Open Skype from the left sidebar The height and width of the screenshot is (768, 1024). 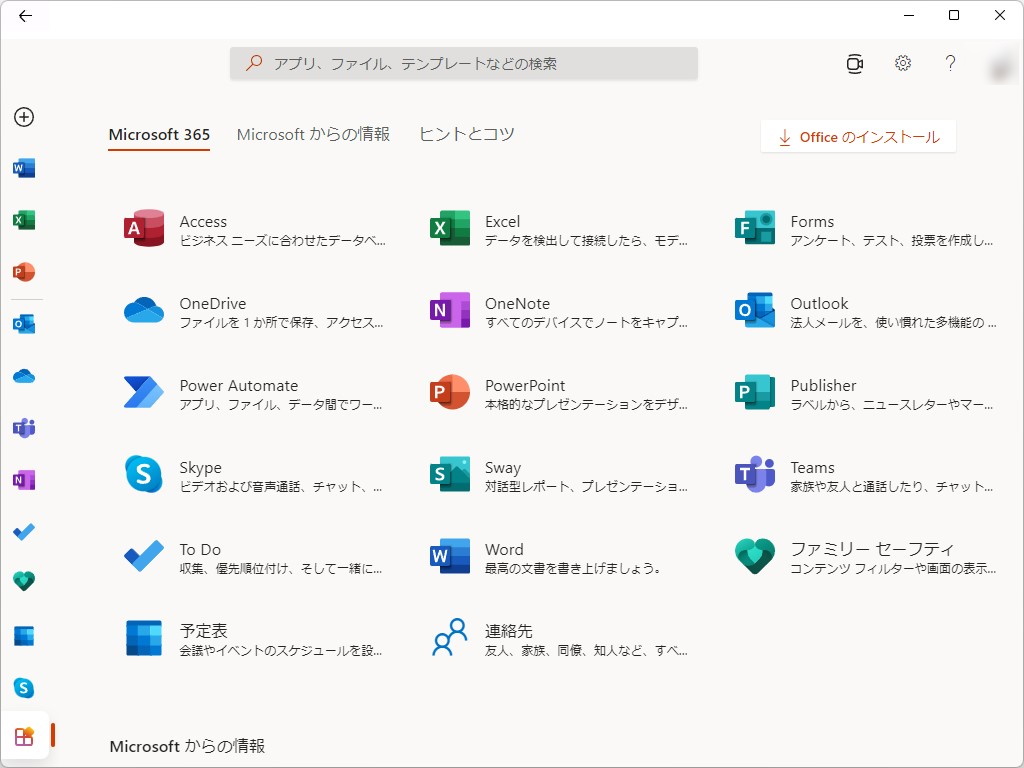pyautogui.click(x=23, y=688)
